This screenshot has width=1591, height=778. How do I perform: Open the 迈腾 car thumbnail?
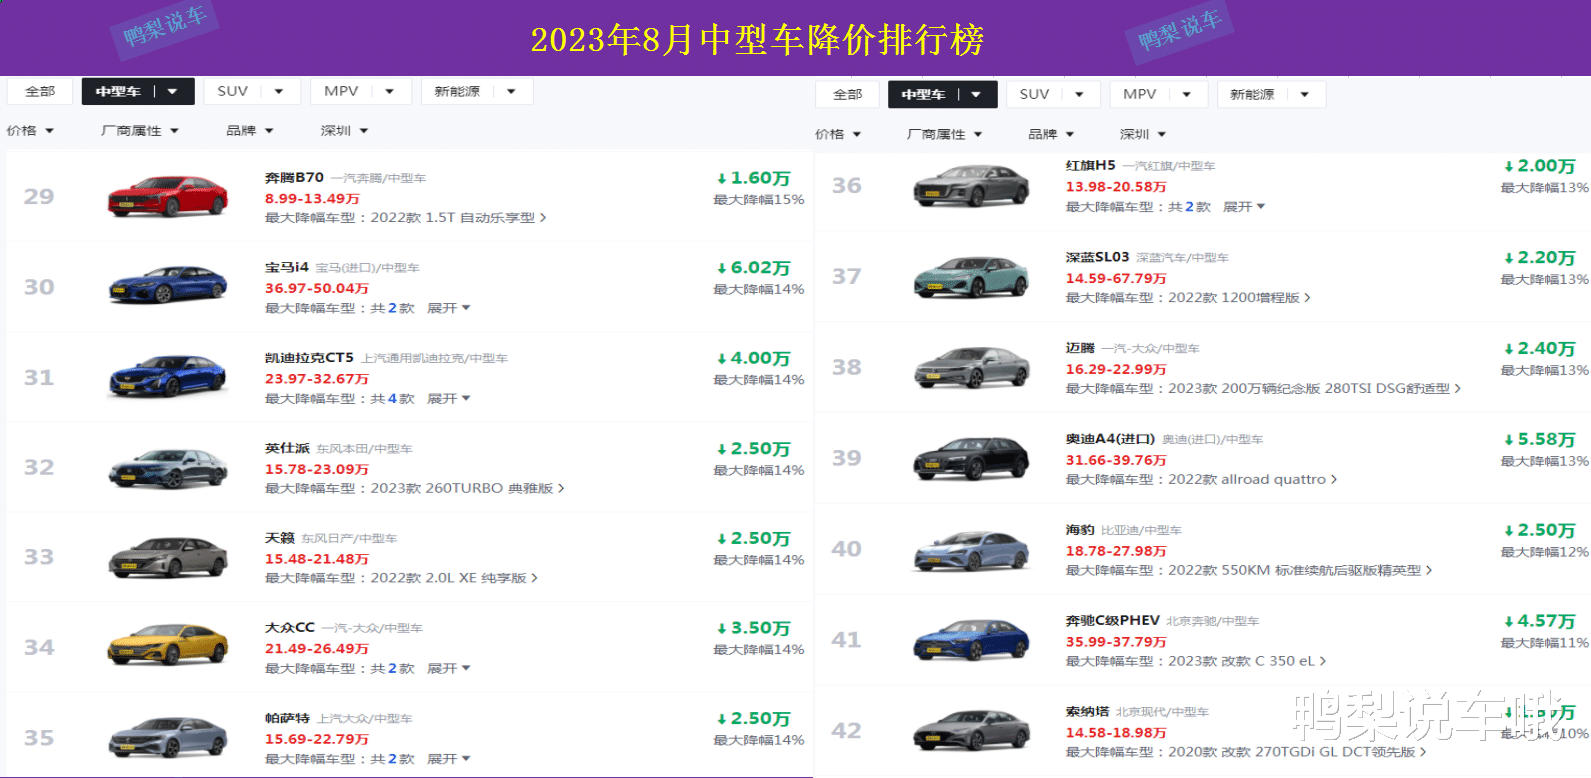click(x=972, y=368)
